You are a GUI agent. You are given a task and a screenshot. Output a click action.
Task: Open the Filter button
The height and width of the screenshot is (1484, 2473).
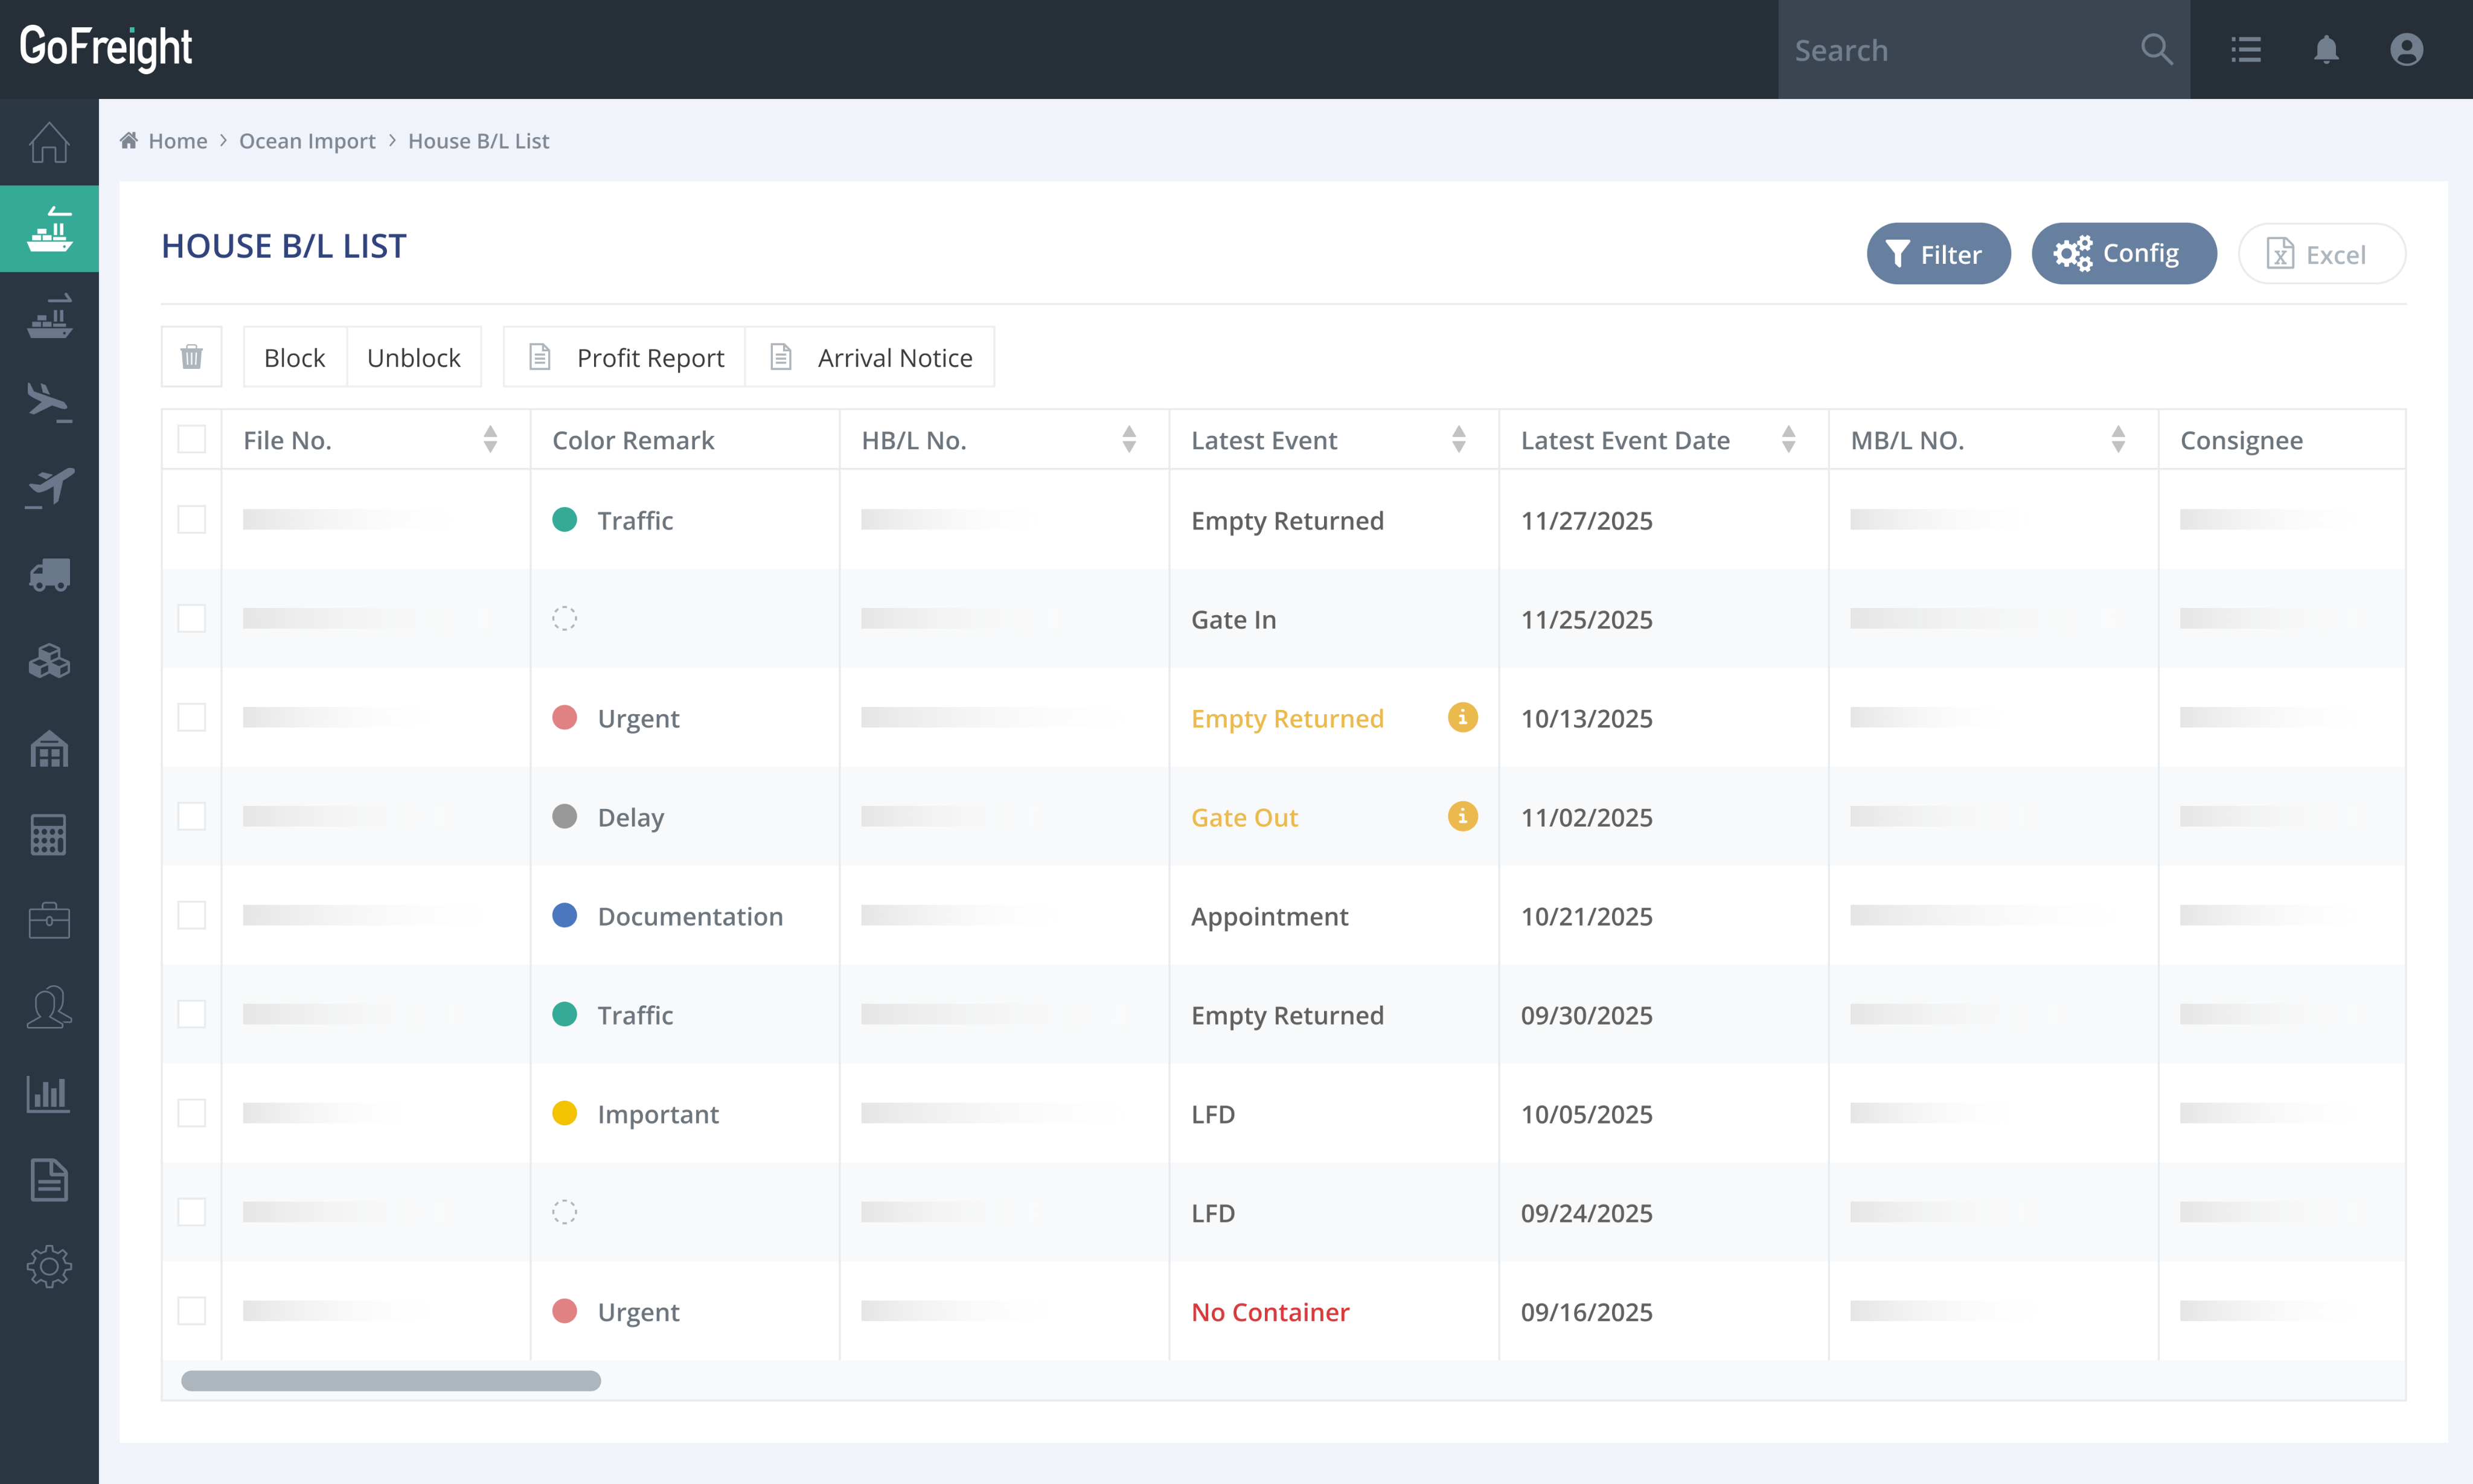click(1938, 253)
